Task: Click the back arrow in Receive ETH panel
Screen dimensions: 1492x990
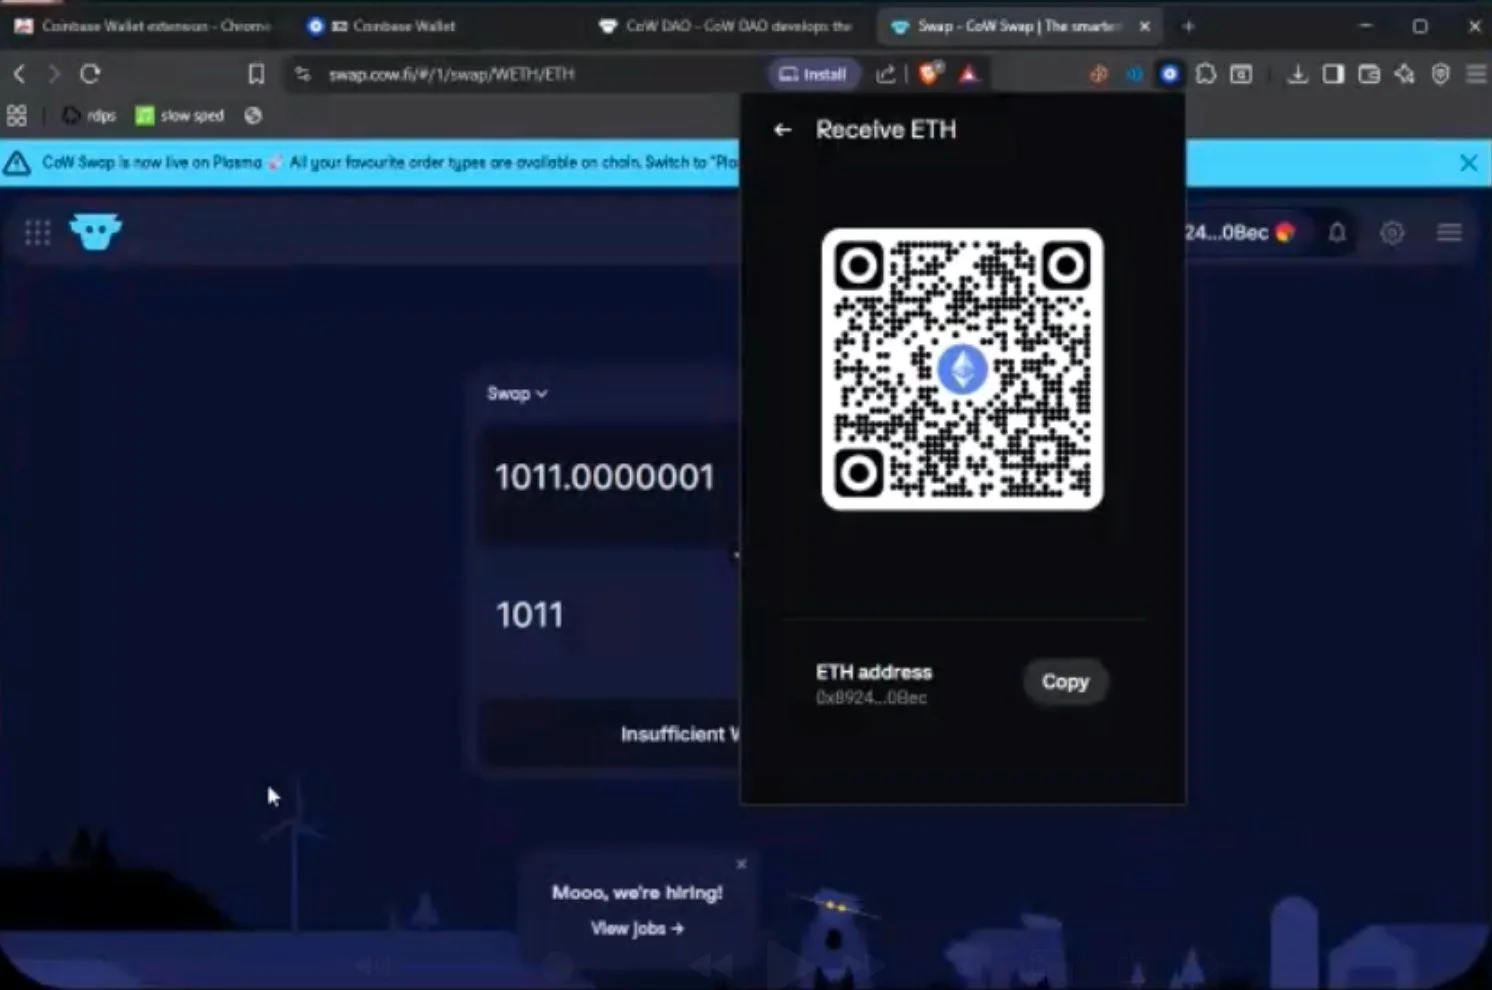Action: [782, 130]
